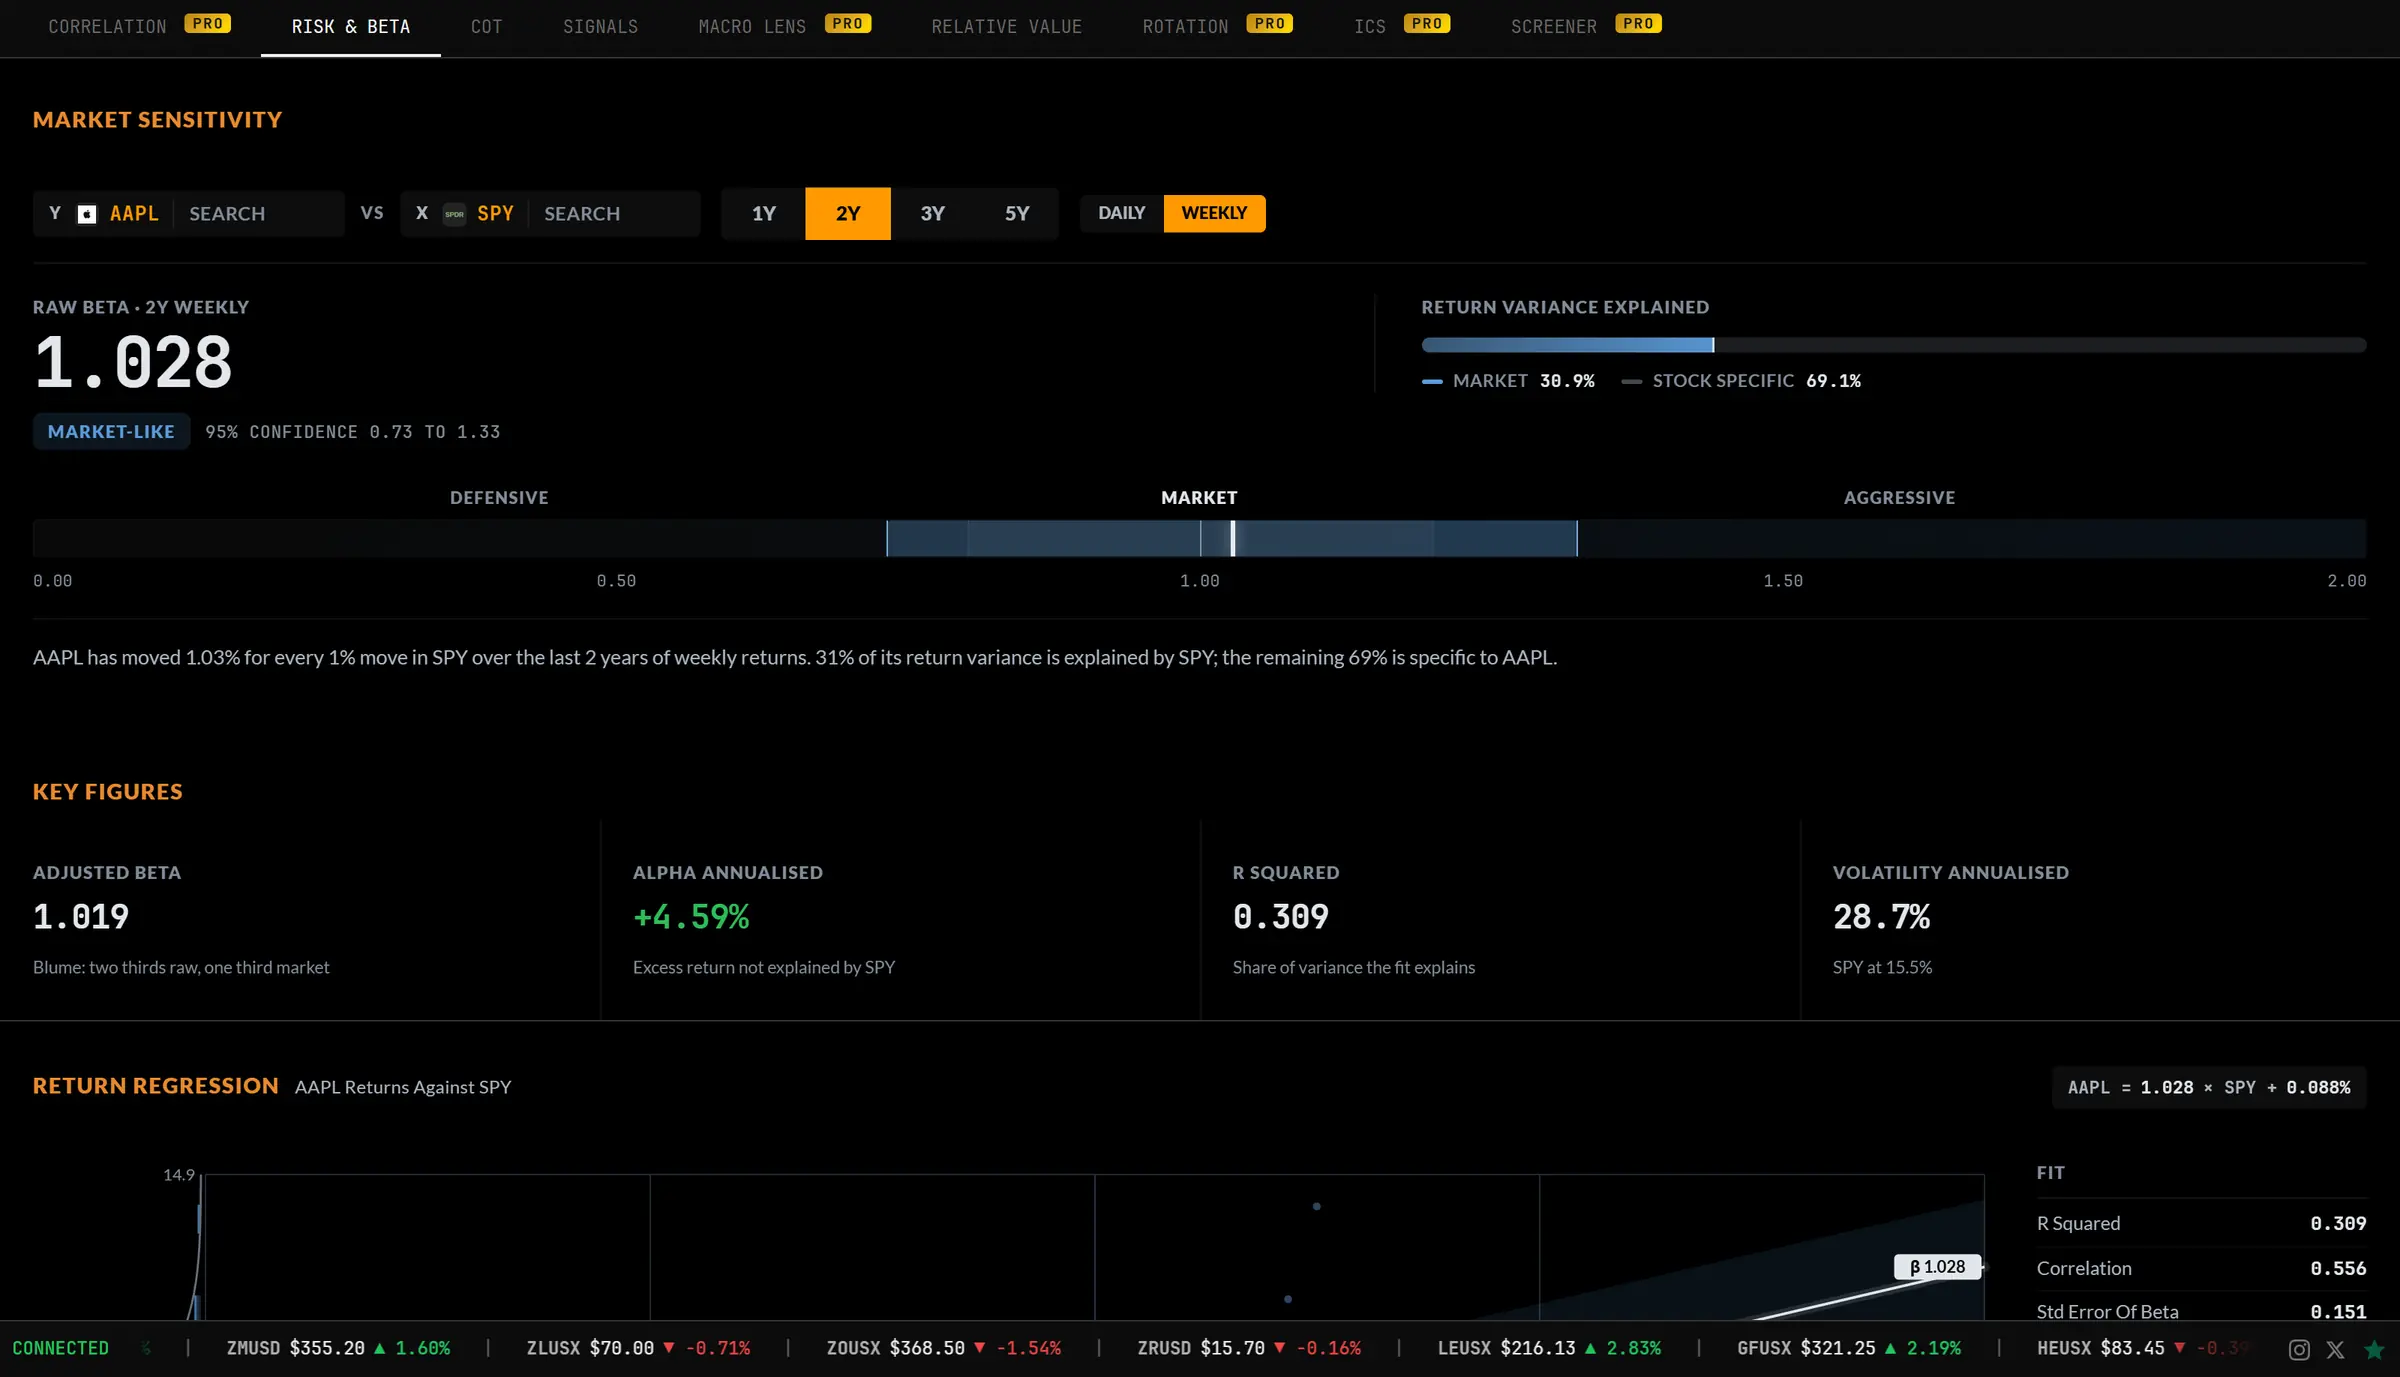Screen dimensions: 2400x1377
Task: Click the SPDR logo beside SPY
Action: click(x=454, y=214)
